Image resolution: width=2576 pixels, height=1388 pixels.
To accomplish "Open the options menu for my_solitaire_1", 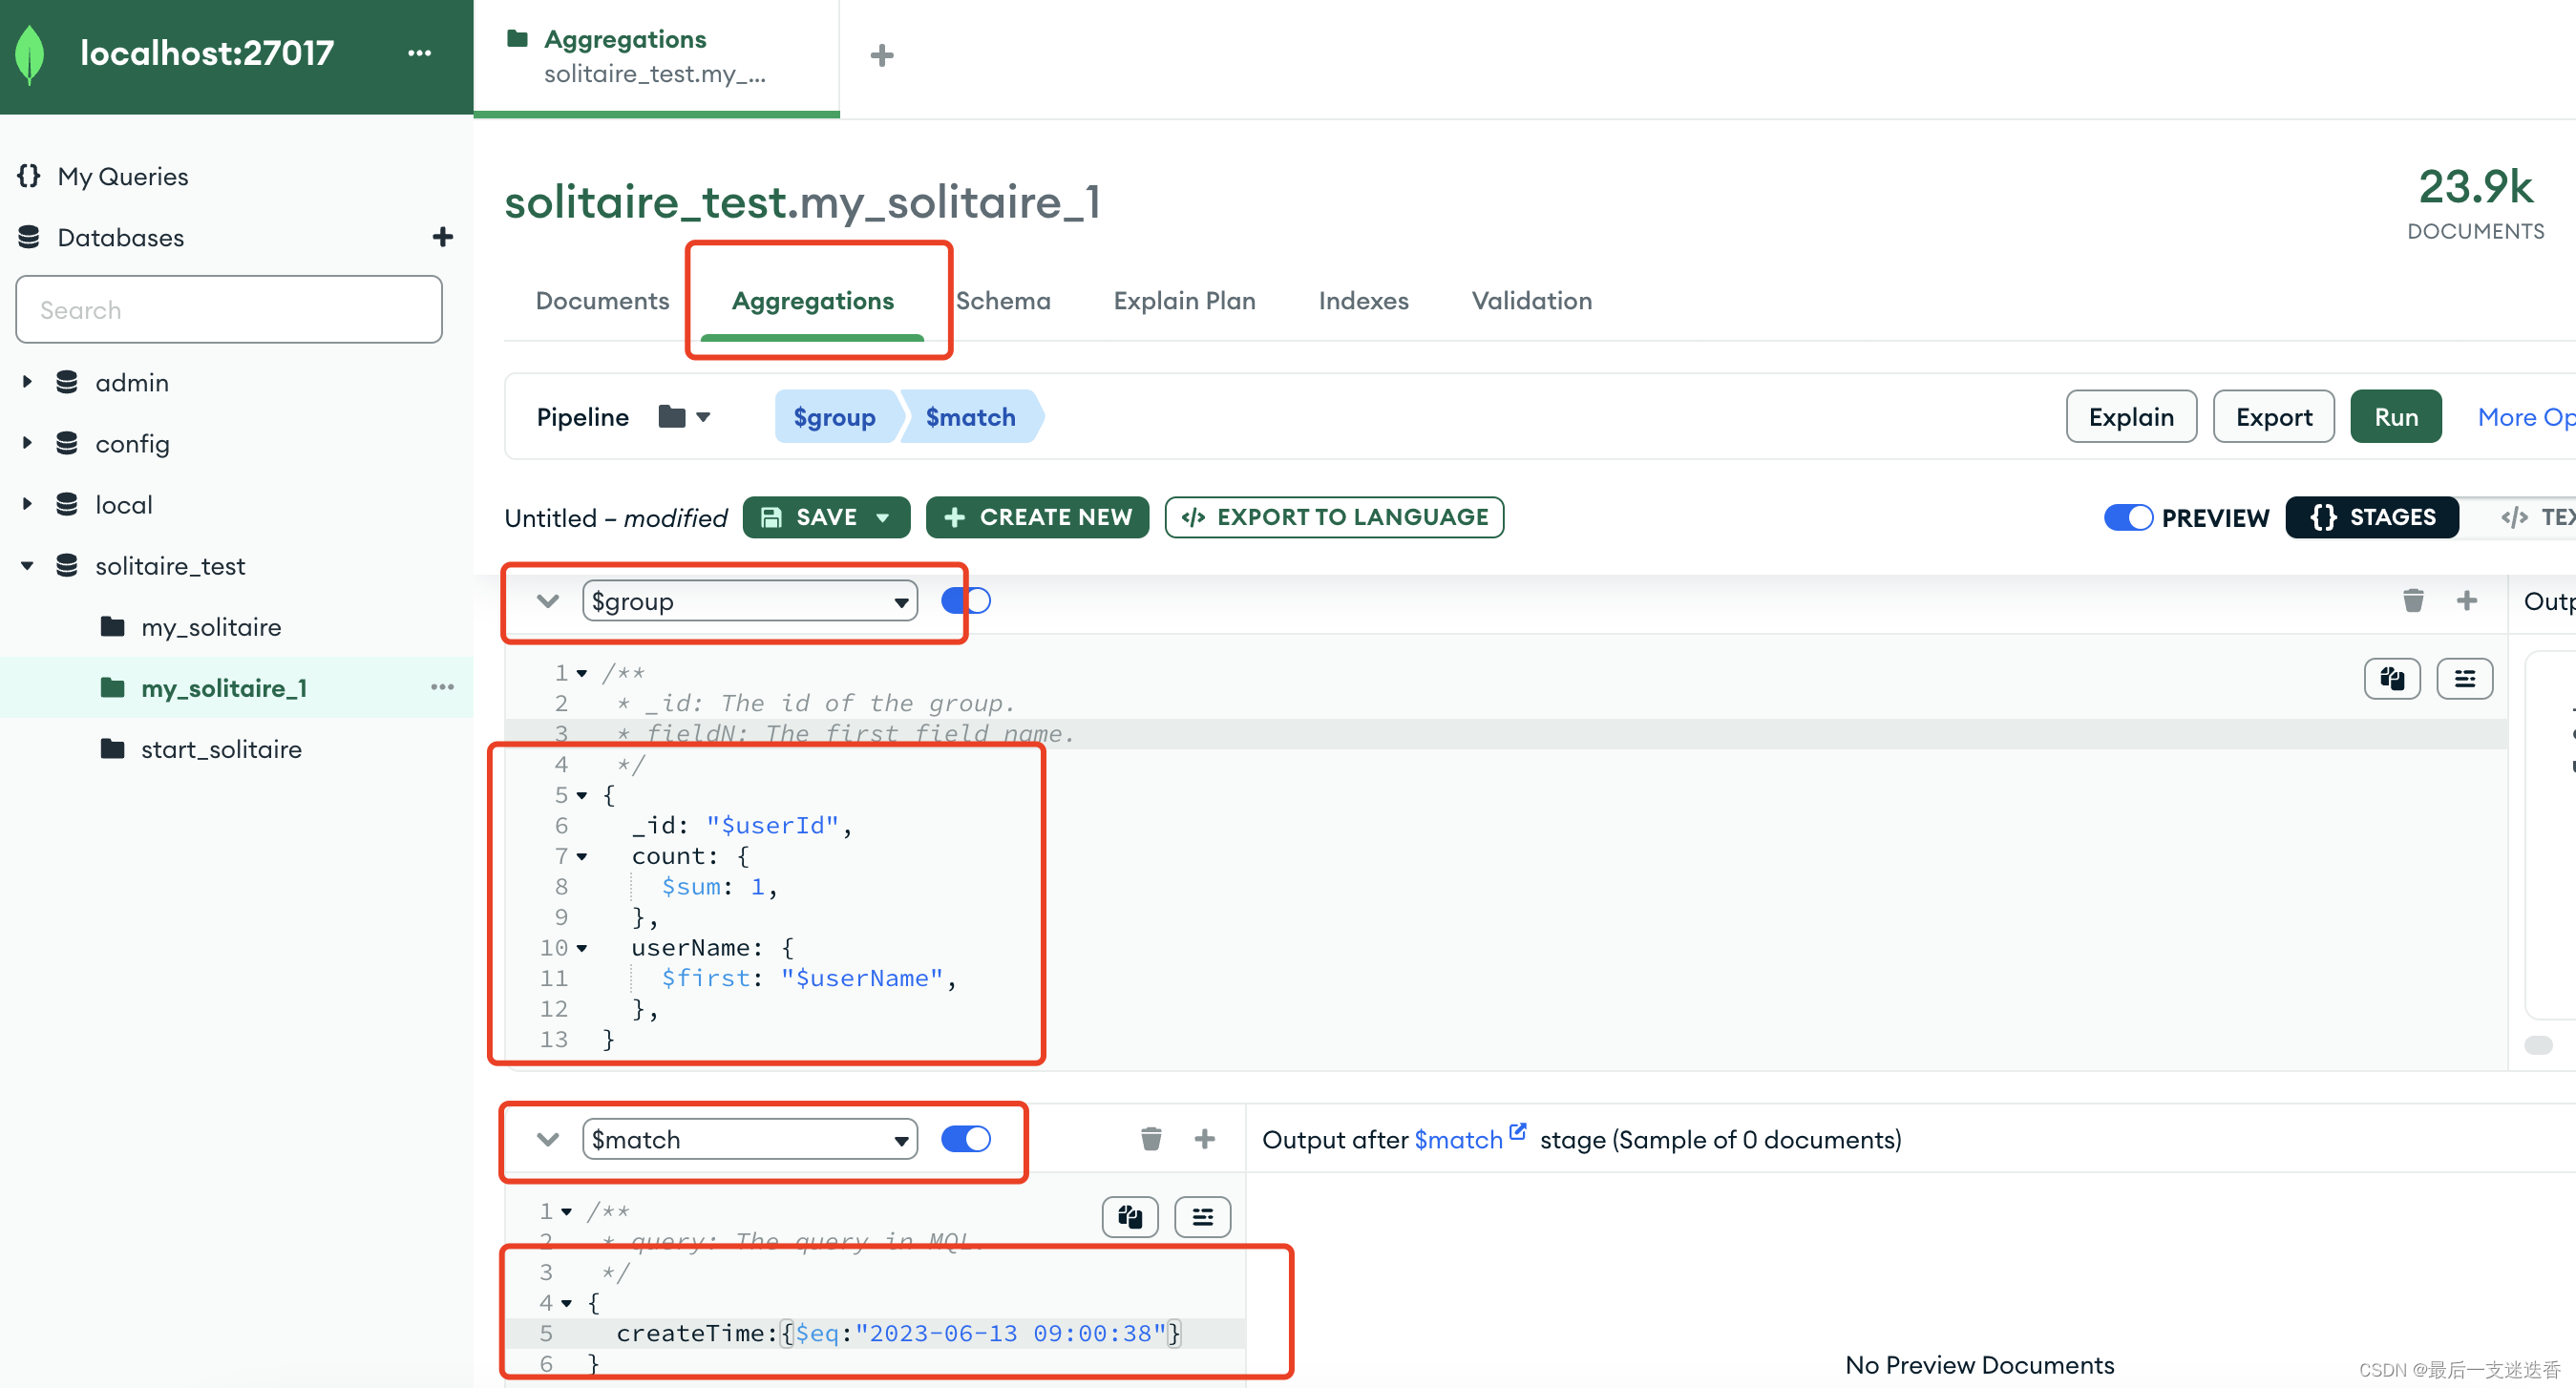I will click(442, 687).
